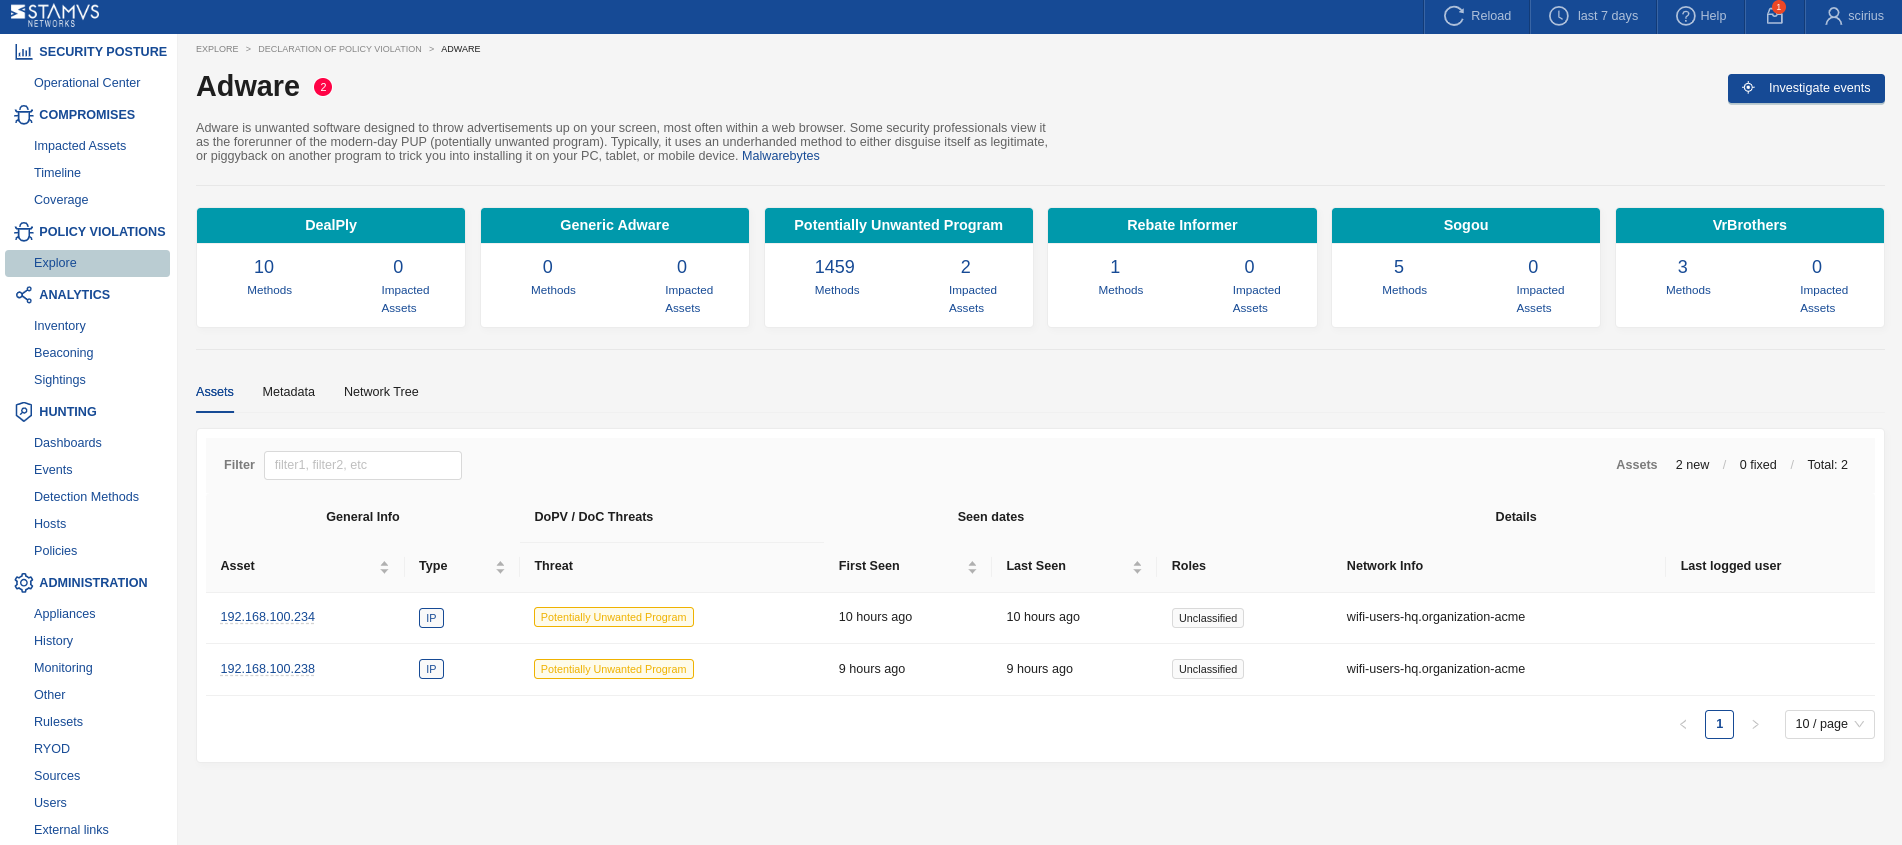
Task: Open the 10 / page size dropdown
Action: click(1829, 724)
